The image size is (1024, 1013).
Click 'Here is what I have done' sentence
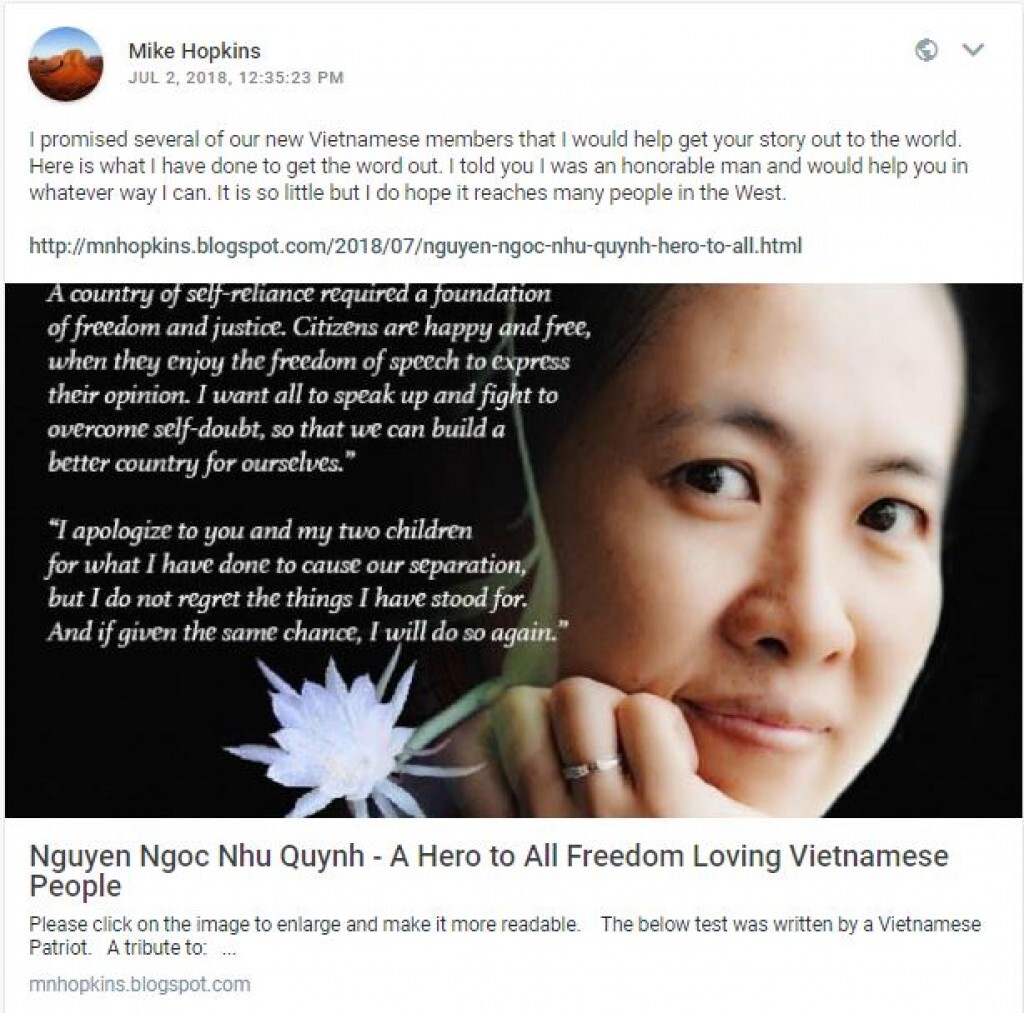click(236, 166)
